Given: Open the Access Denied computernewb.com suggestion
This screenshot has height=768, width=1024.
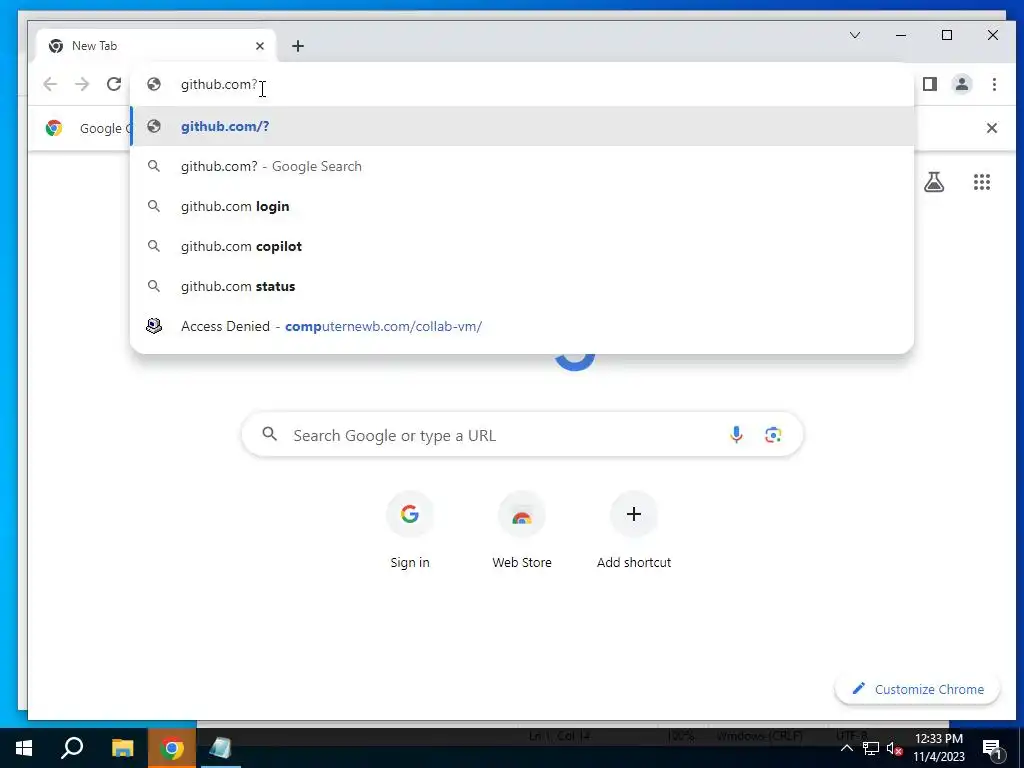Looking at the screenshot, I should [x=522, y=326].
